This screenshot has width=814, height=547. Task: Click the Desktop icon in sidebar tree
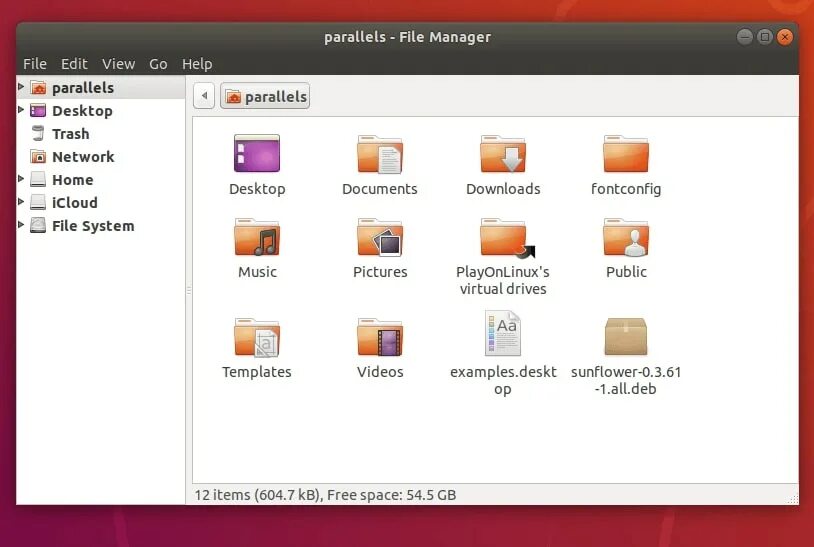coord(38,111)
